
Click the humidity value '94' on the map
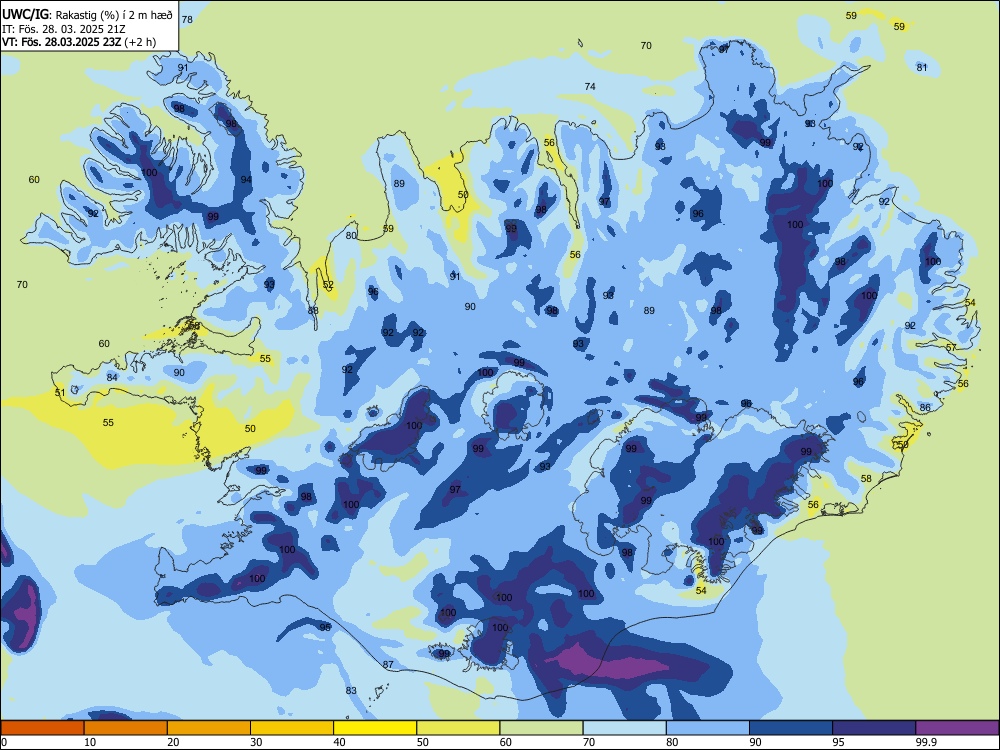pos(246,180)
